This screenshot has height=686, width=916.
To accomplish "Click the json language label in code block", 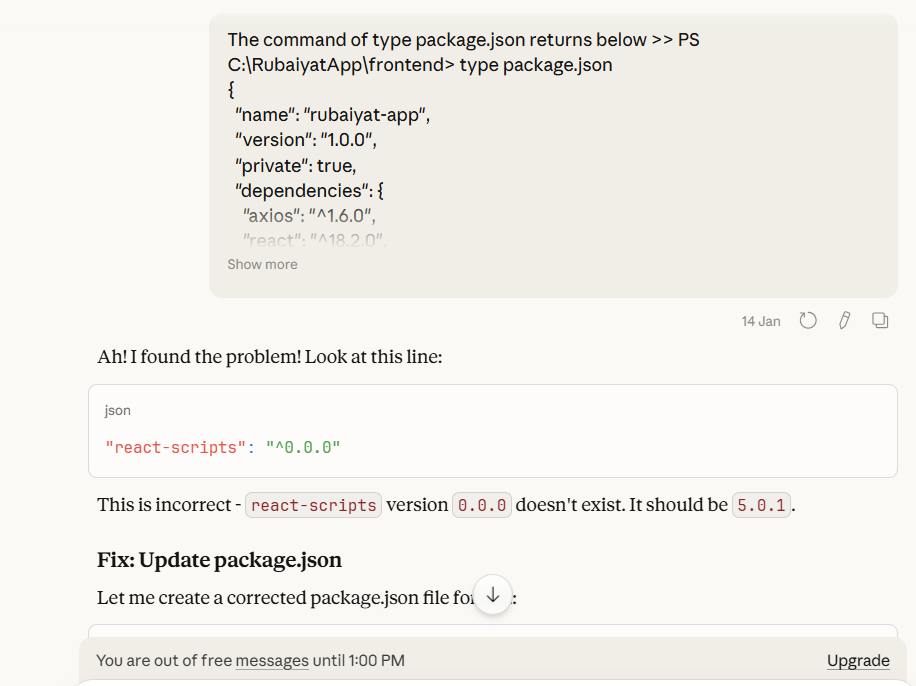I will [118, 410].
